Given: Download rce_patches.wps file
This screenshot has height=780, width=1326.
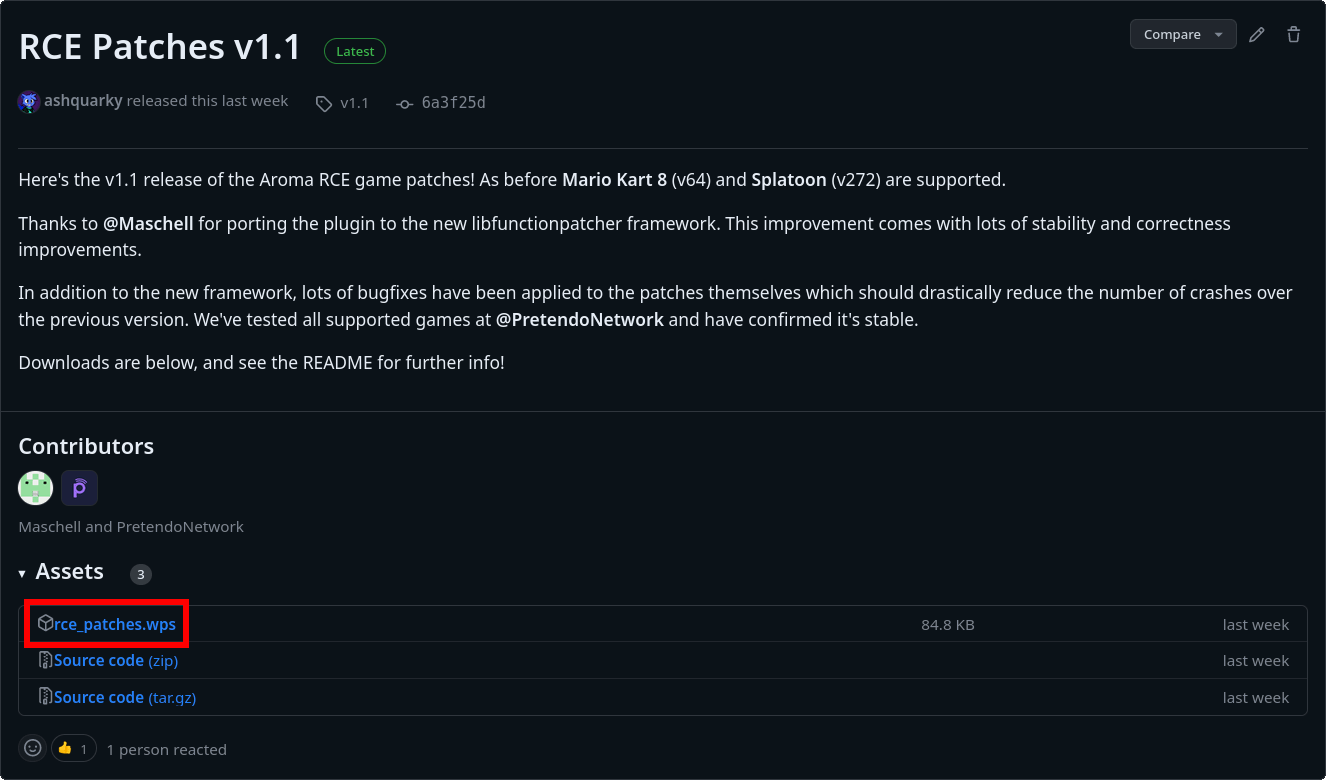Looking at the screenshot, I should [x=115, y=624].
